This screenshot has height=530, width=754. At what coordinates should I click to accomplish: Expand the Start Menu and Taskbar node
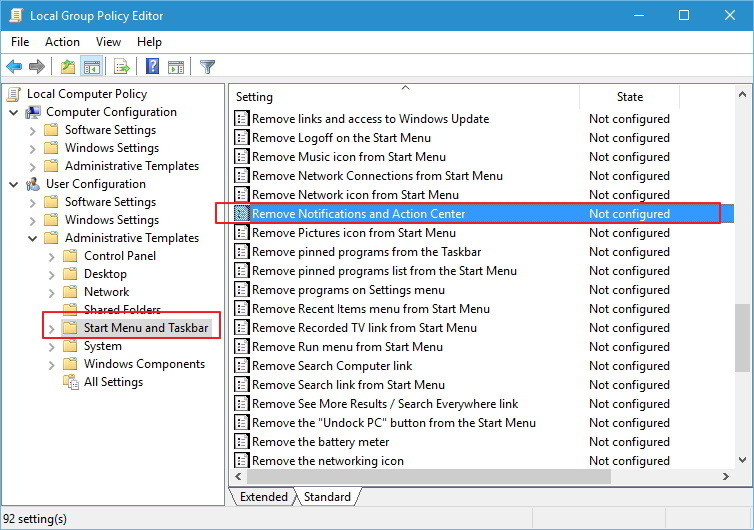click(51, 329)
